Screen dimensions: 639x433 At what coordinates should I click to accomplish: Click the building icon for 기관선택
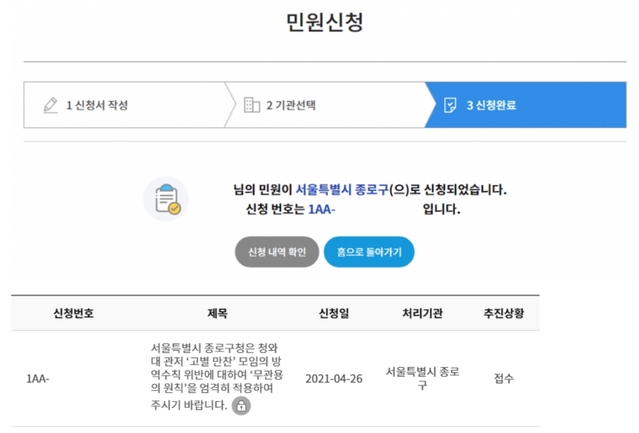coord(251,105)
